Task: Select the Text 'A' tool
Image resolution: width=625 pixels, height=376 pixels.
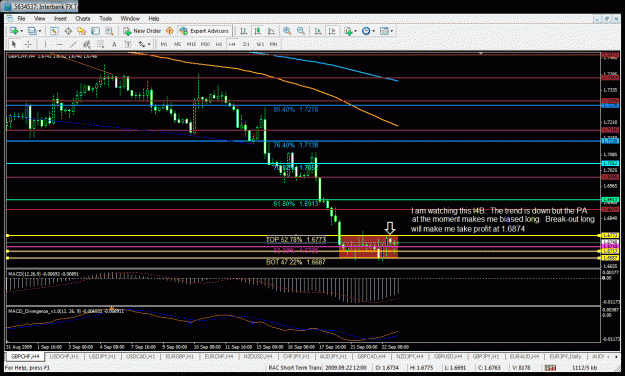Action: coord(114,44)
